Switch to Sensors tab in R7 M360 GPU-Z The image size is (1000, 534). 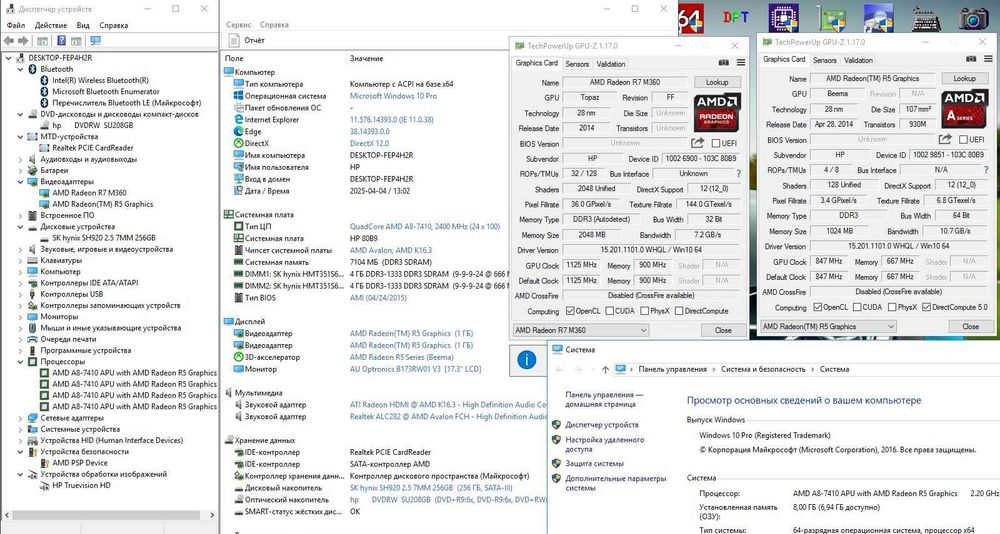(x=577, y=64)
